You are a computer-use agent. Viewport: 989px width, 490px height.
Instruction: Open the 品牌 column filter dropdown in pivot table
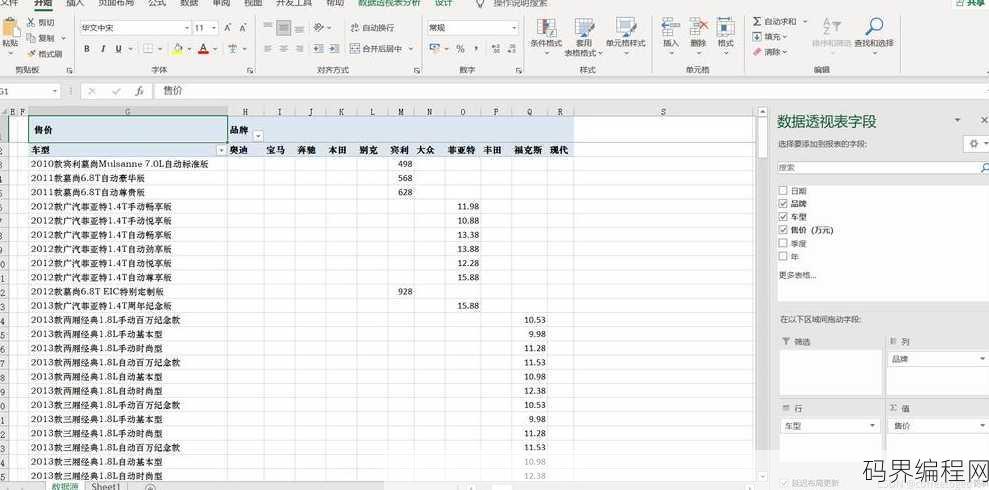pos(258,136)
